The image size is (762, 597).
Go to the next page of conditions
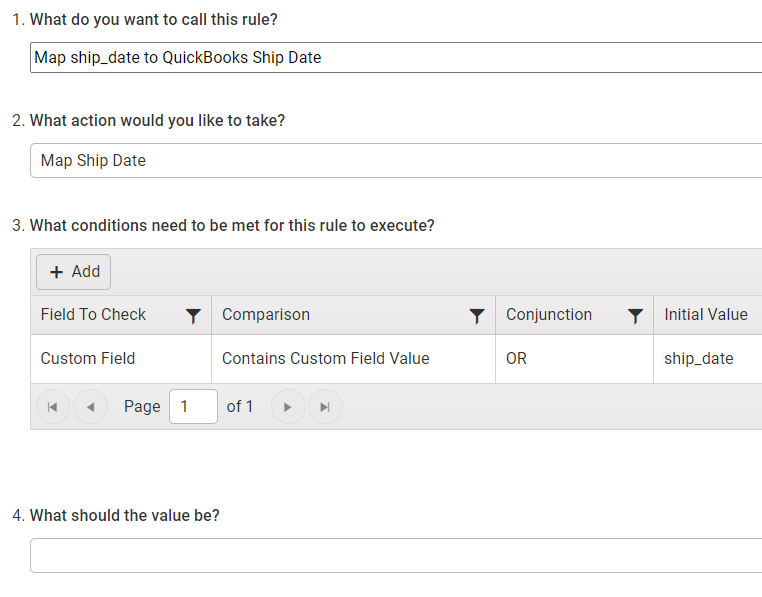288,406
